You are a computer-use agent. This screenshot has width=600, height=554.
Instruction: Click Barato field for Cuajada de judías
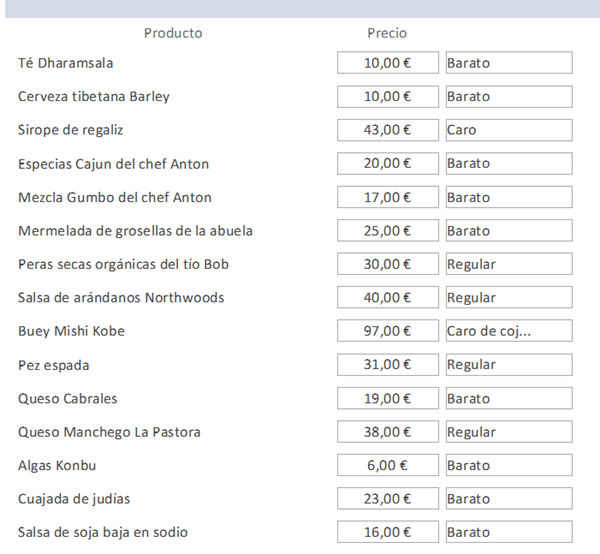click(x=508, y=499)
